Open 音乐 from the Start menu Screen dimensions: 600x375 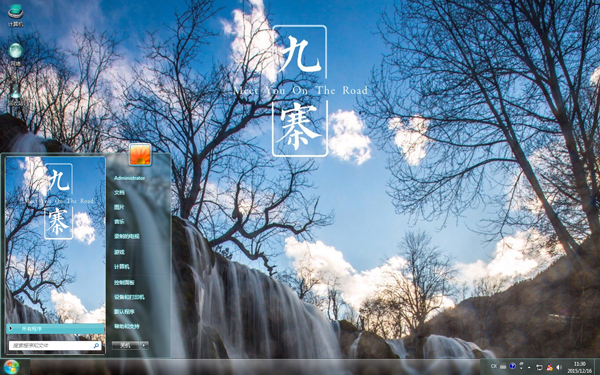tap(119, 222)
